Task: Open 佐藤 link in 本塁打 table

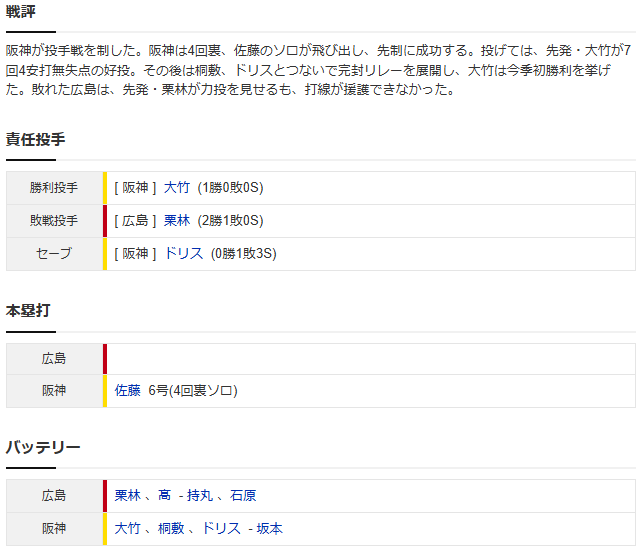Action: point(127,391)
